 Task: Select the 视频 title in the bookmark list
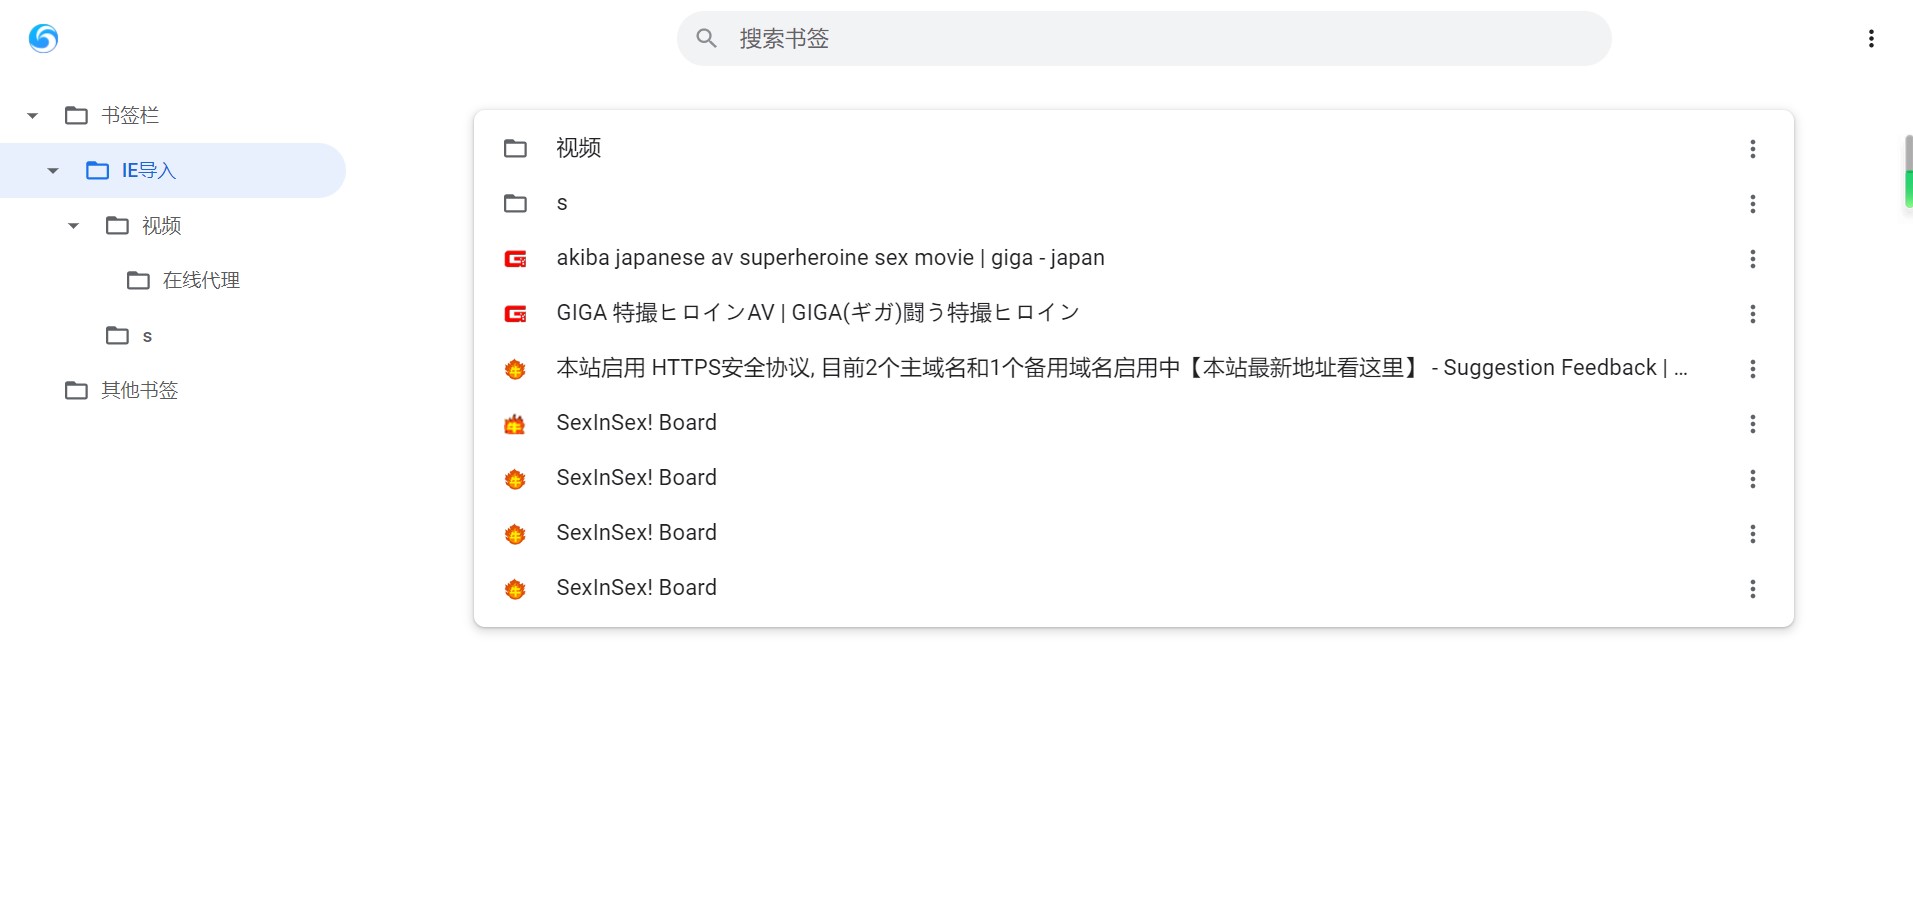[x=579, y=148]
